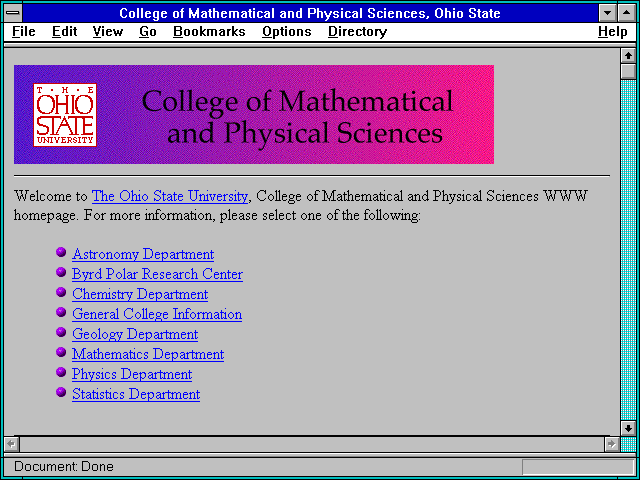Image resolution: width=640 pixels, height=480 pixels.
Task: Follow The Ohio State University link
Action: click(170, 196)
